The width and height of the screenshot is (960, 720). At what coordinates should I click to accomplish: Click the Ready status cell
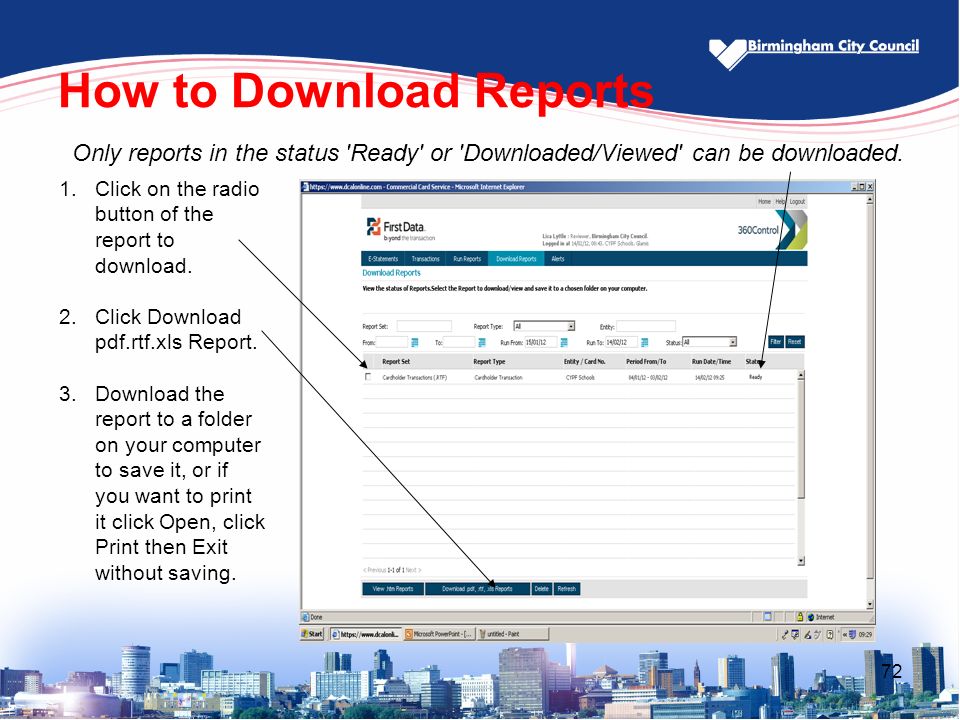pos(756,377)
